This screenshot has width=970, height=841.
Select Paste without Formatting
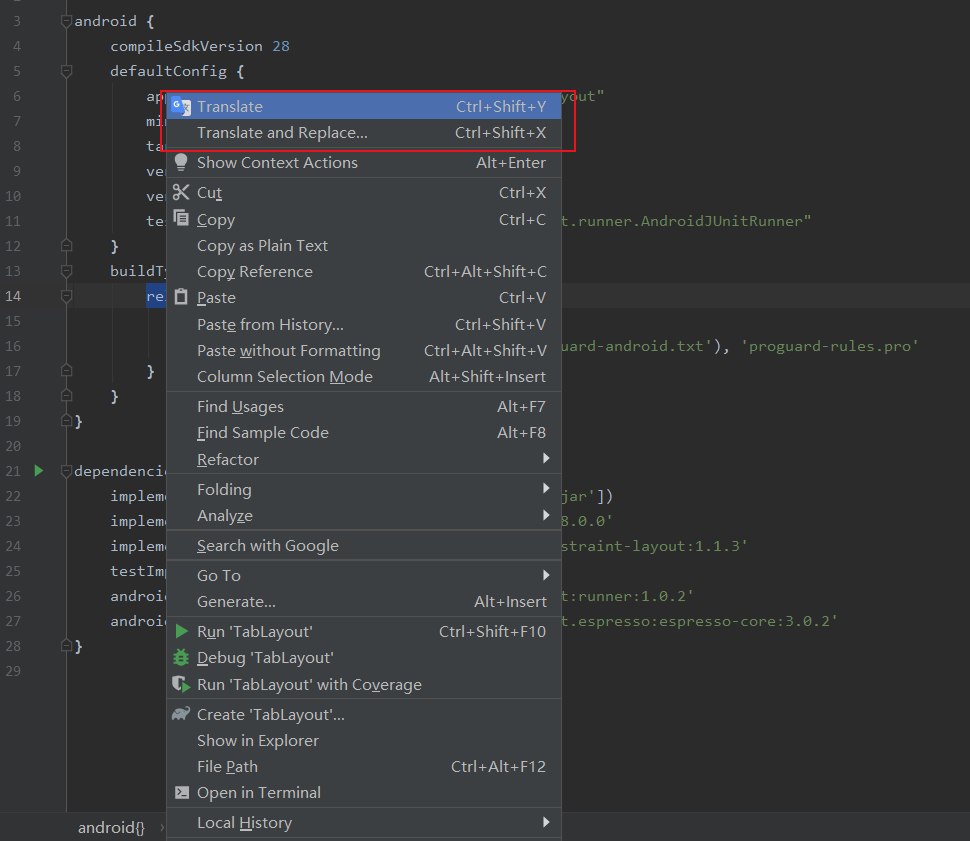click(364, 351)
